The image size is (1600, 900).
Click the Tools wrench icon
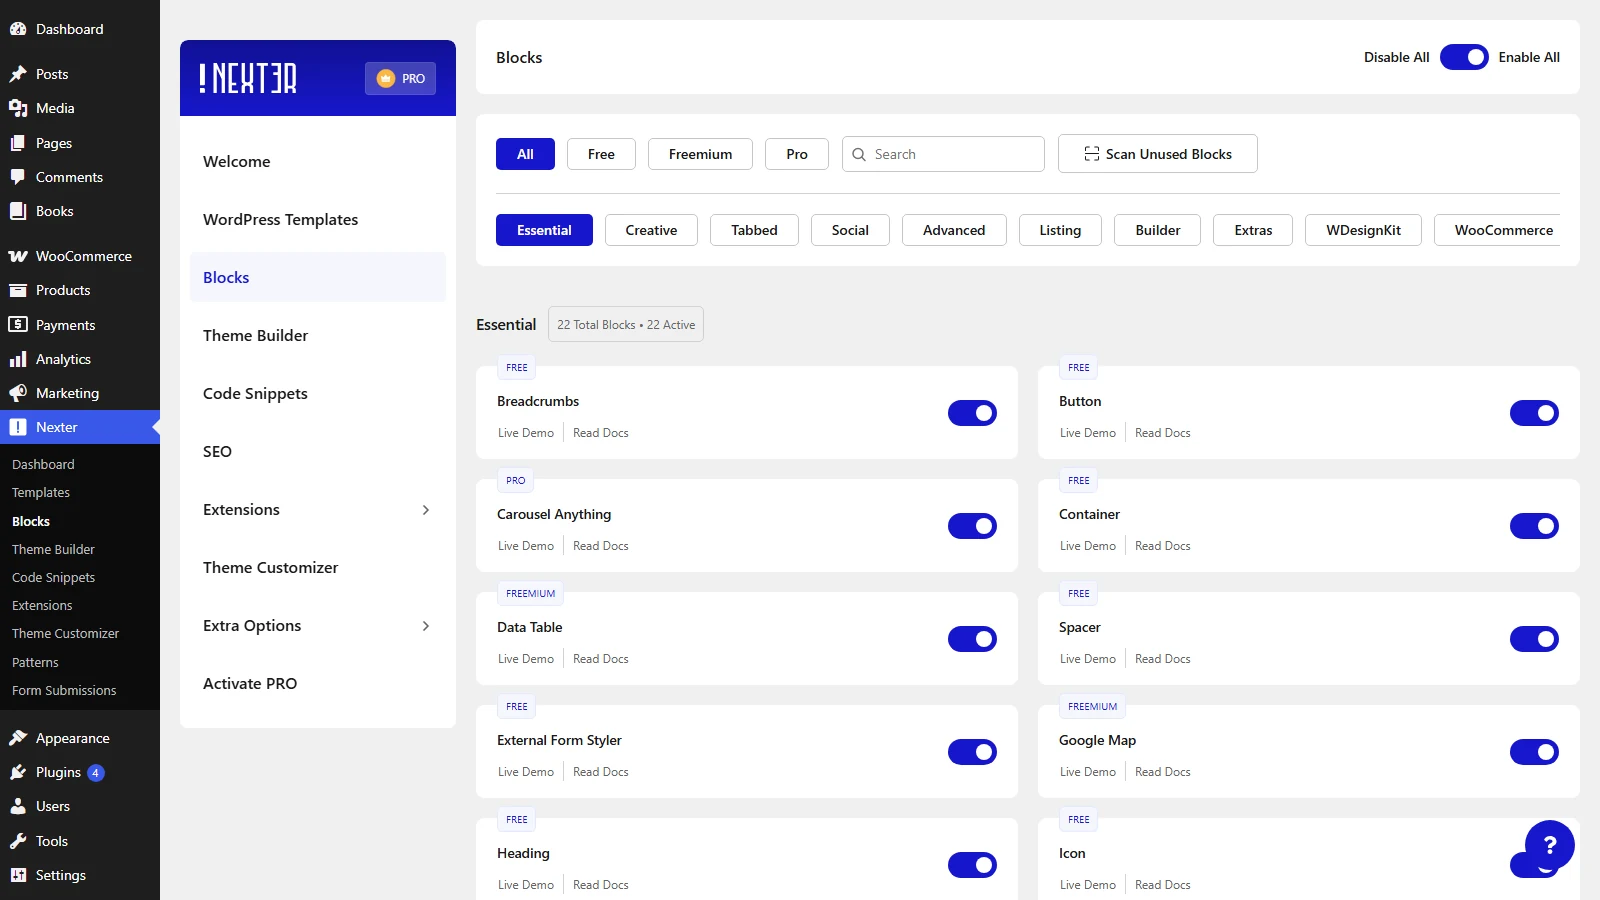tap(18, 841)
